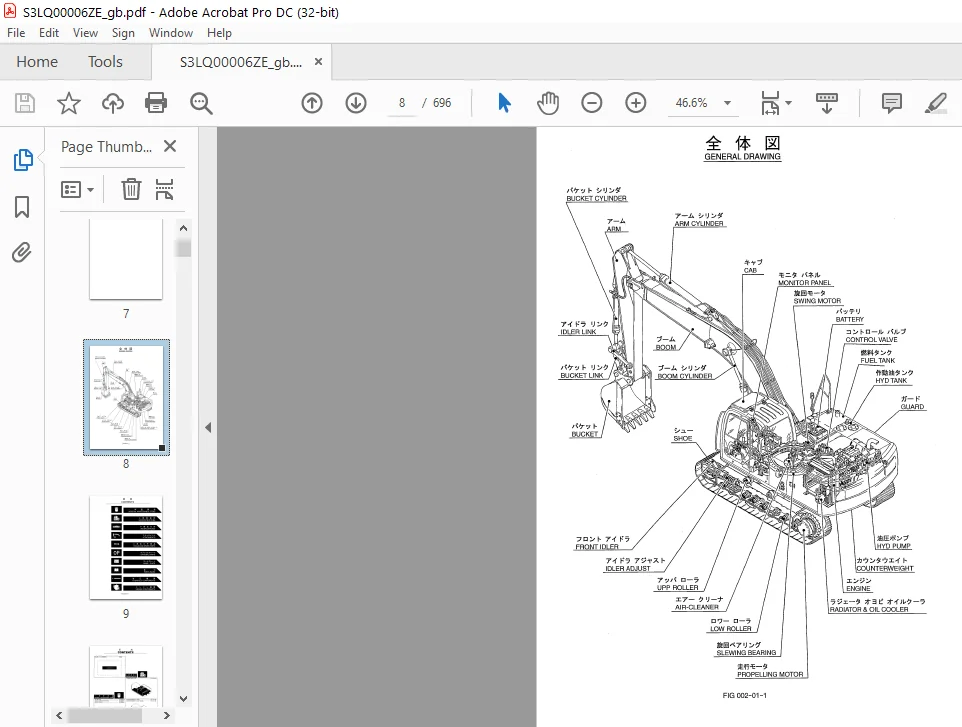Image resolution: width=962 pixels, height=727 pixels.
Task: Select the thumbnail below page 9
Action: point(126,675)
